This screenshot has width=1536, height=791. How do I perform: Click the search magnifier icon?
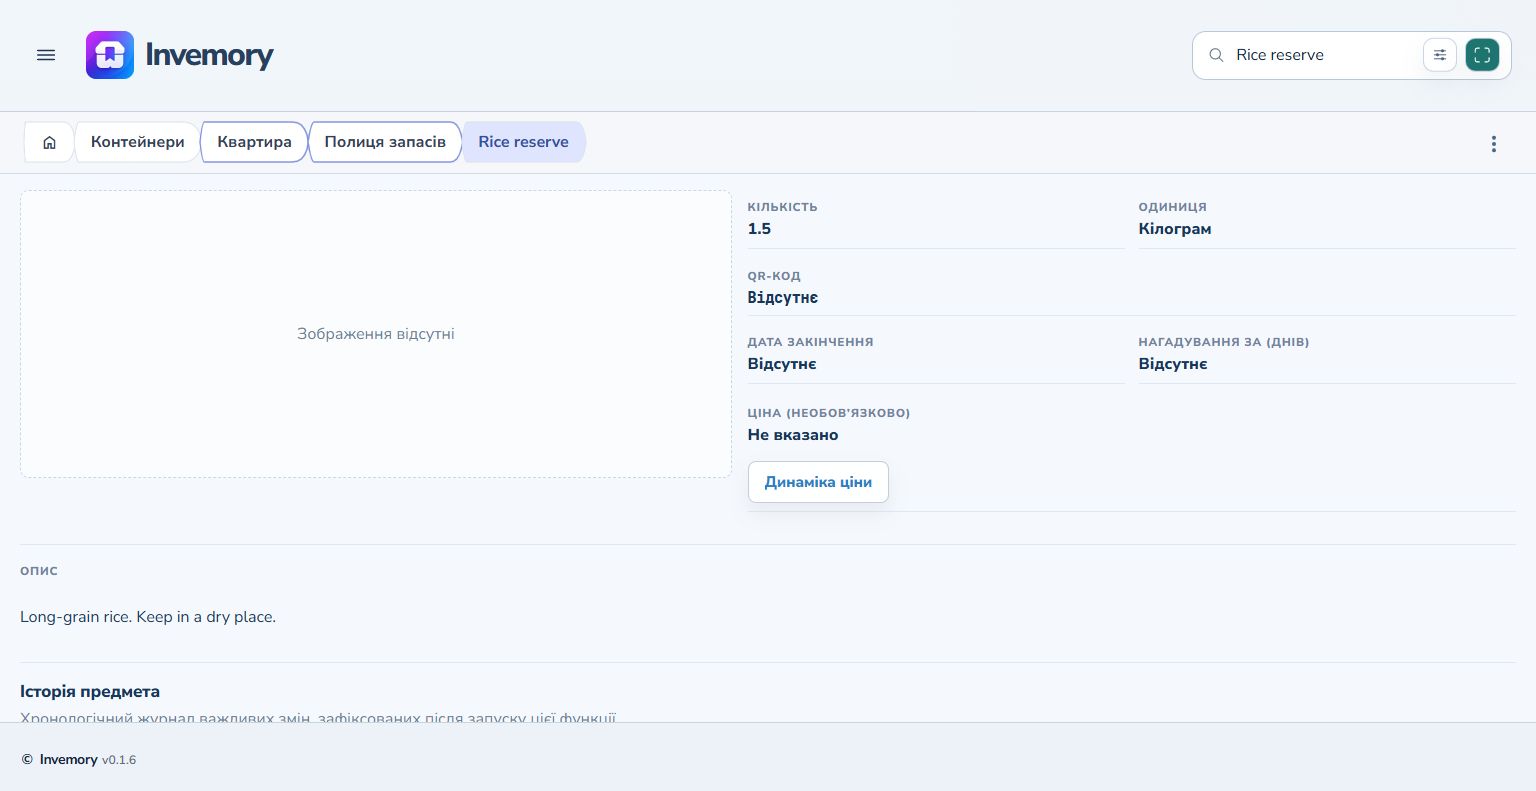tap(1216, 55)
